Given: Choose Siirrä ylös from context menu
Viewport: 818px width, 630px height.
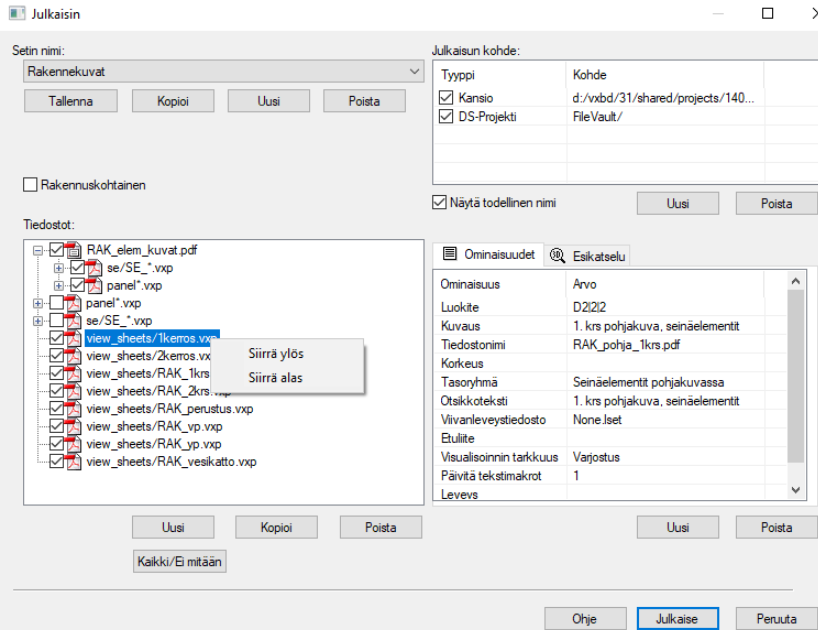Looking at the screenshot, I should click(276, 354).
